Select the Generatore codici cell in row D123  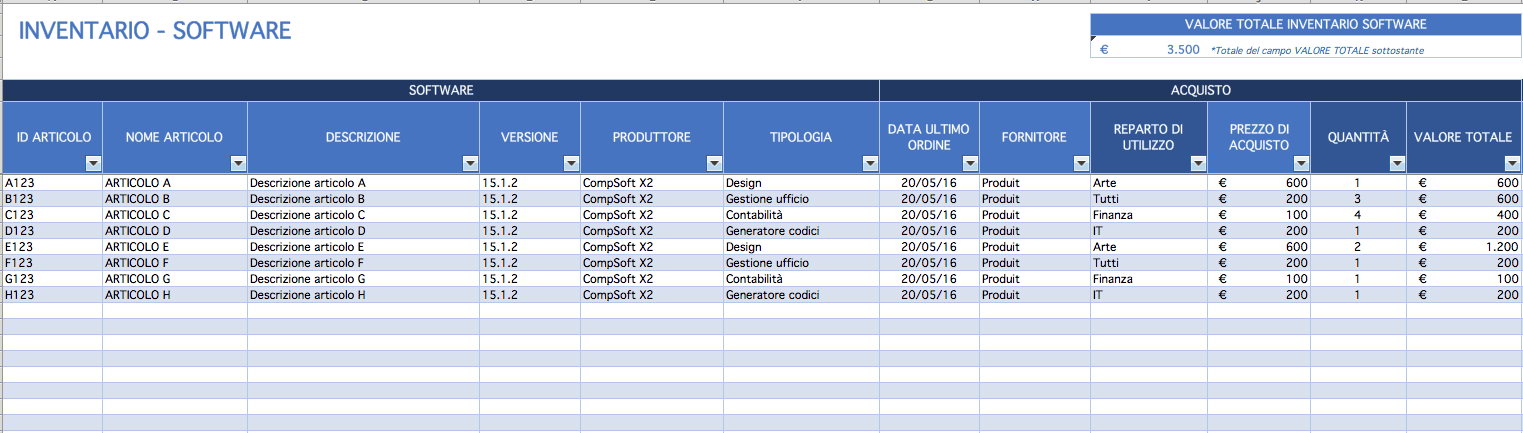801,231
